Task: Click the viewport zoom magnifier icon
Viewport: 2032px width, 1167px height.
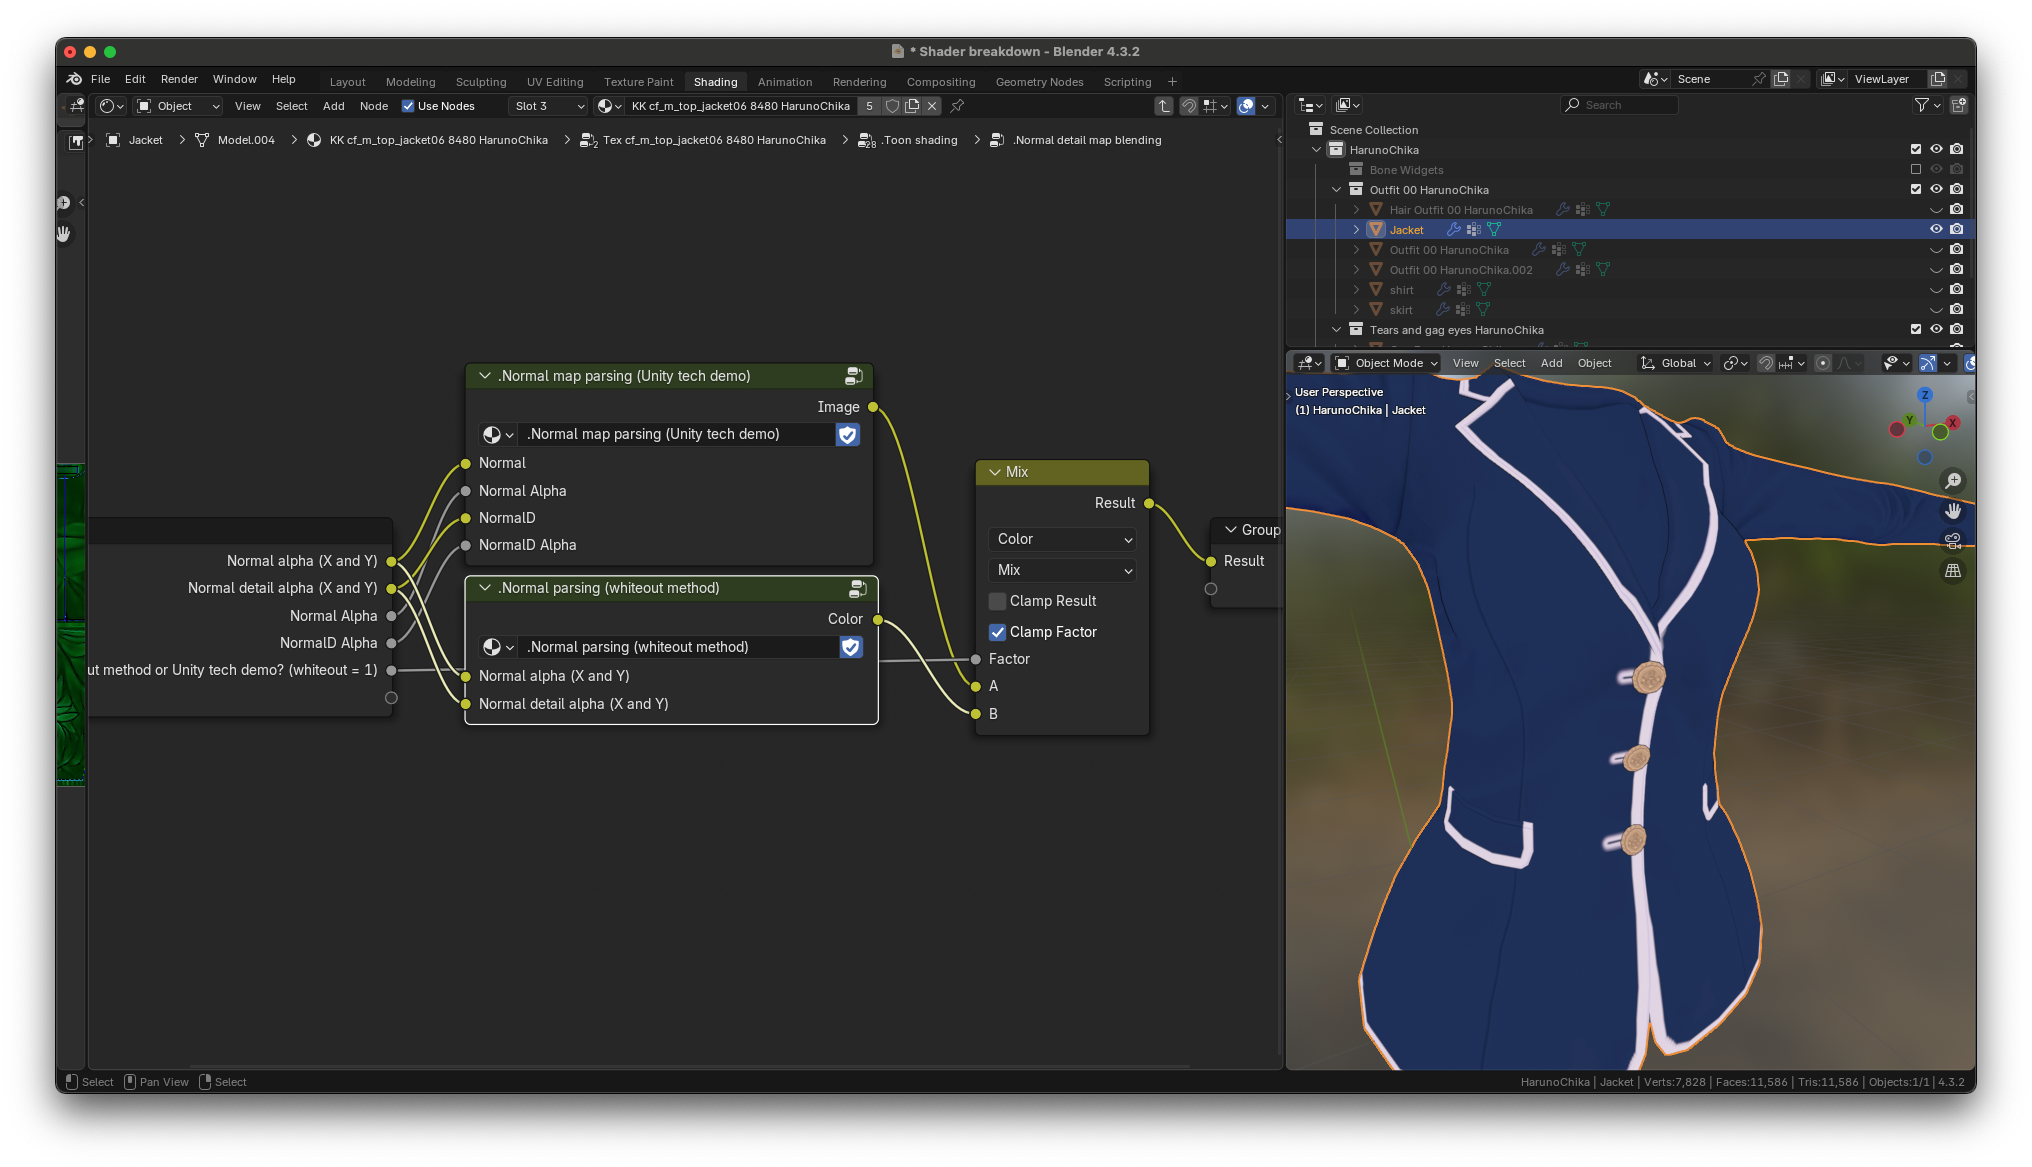Action: pyautogui.click(x=1952, y=481)
